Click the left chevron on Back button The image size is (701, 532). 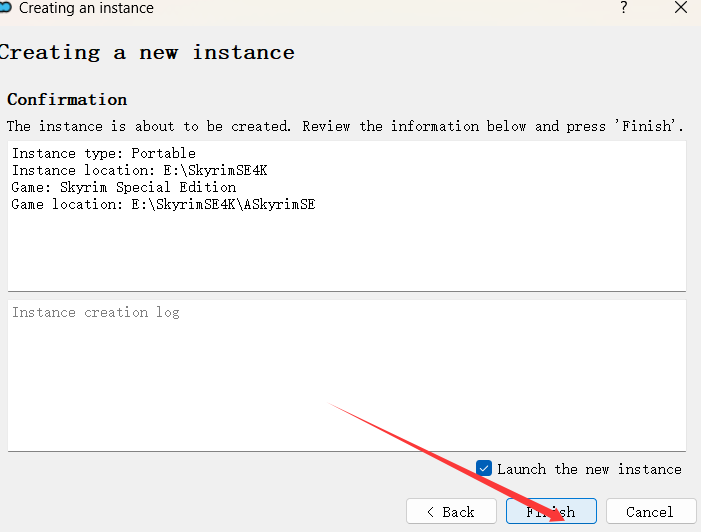(x=430, y=512)
